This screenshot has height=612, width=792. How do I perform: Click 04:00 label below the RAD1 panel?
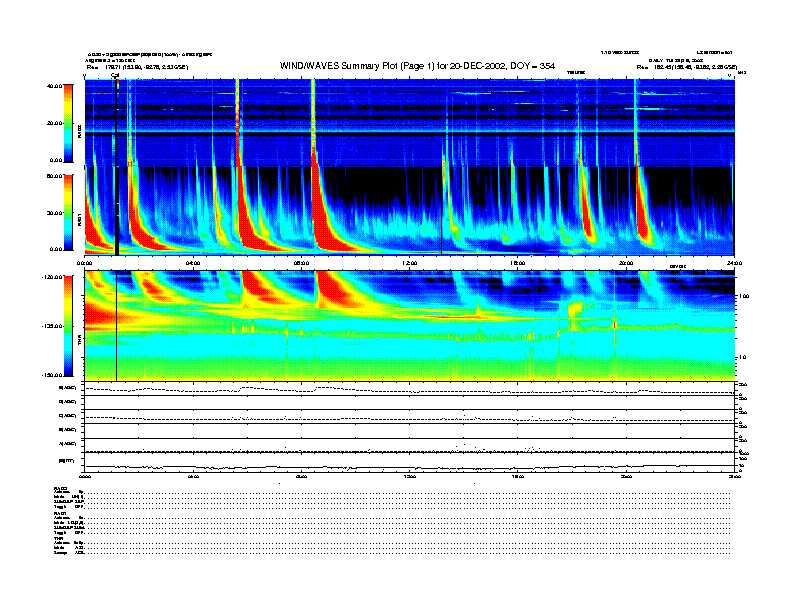click(x=193, y=263)
